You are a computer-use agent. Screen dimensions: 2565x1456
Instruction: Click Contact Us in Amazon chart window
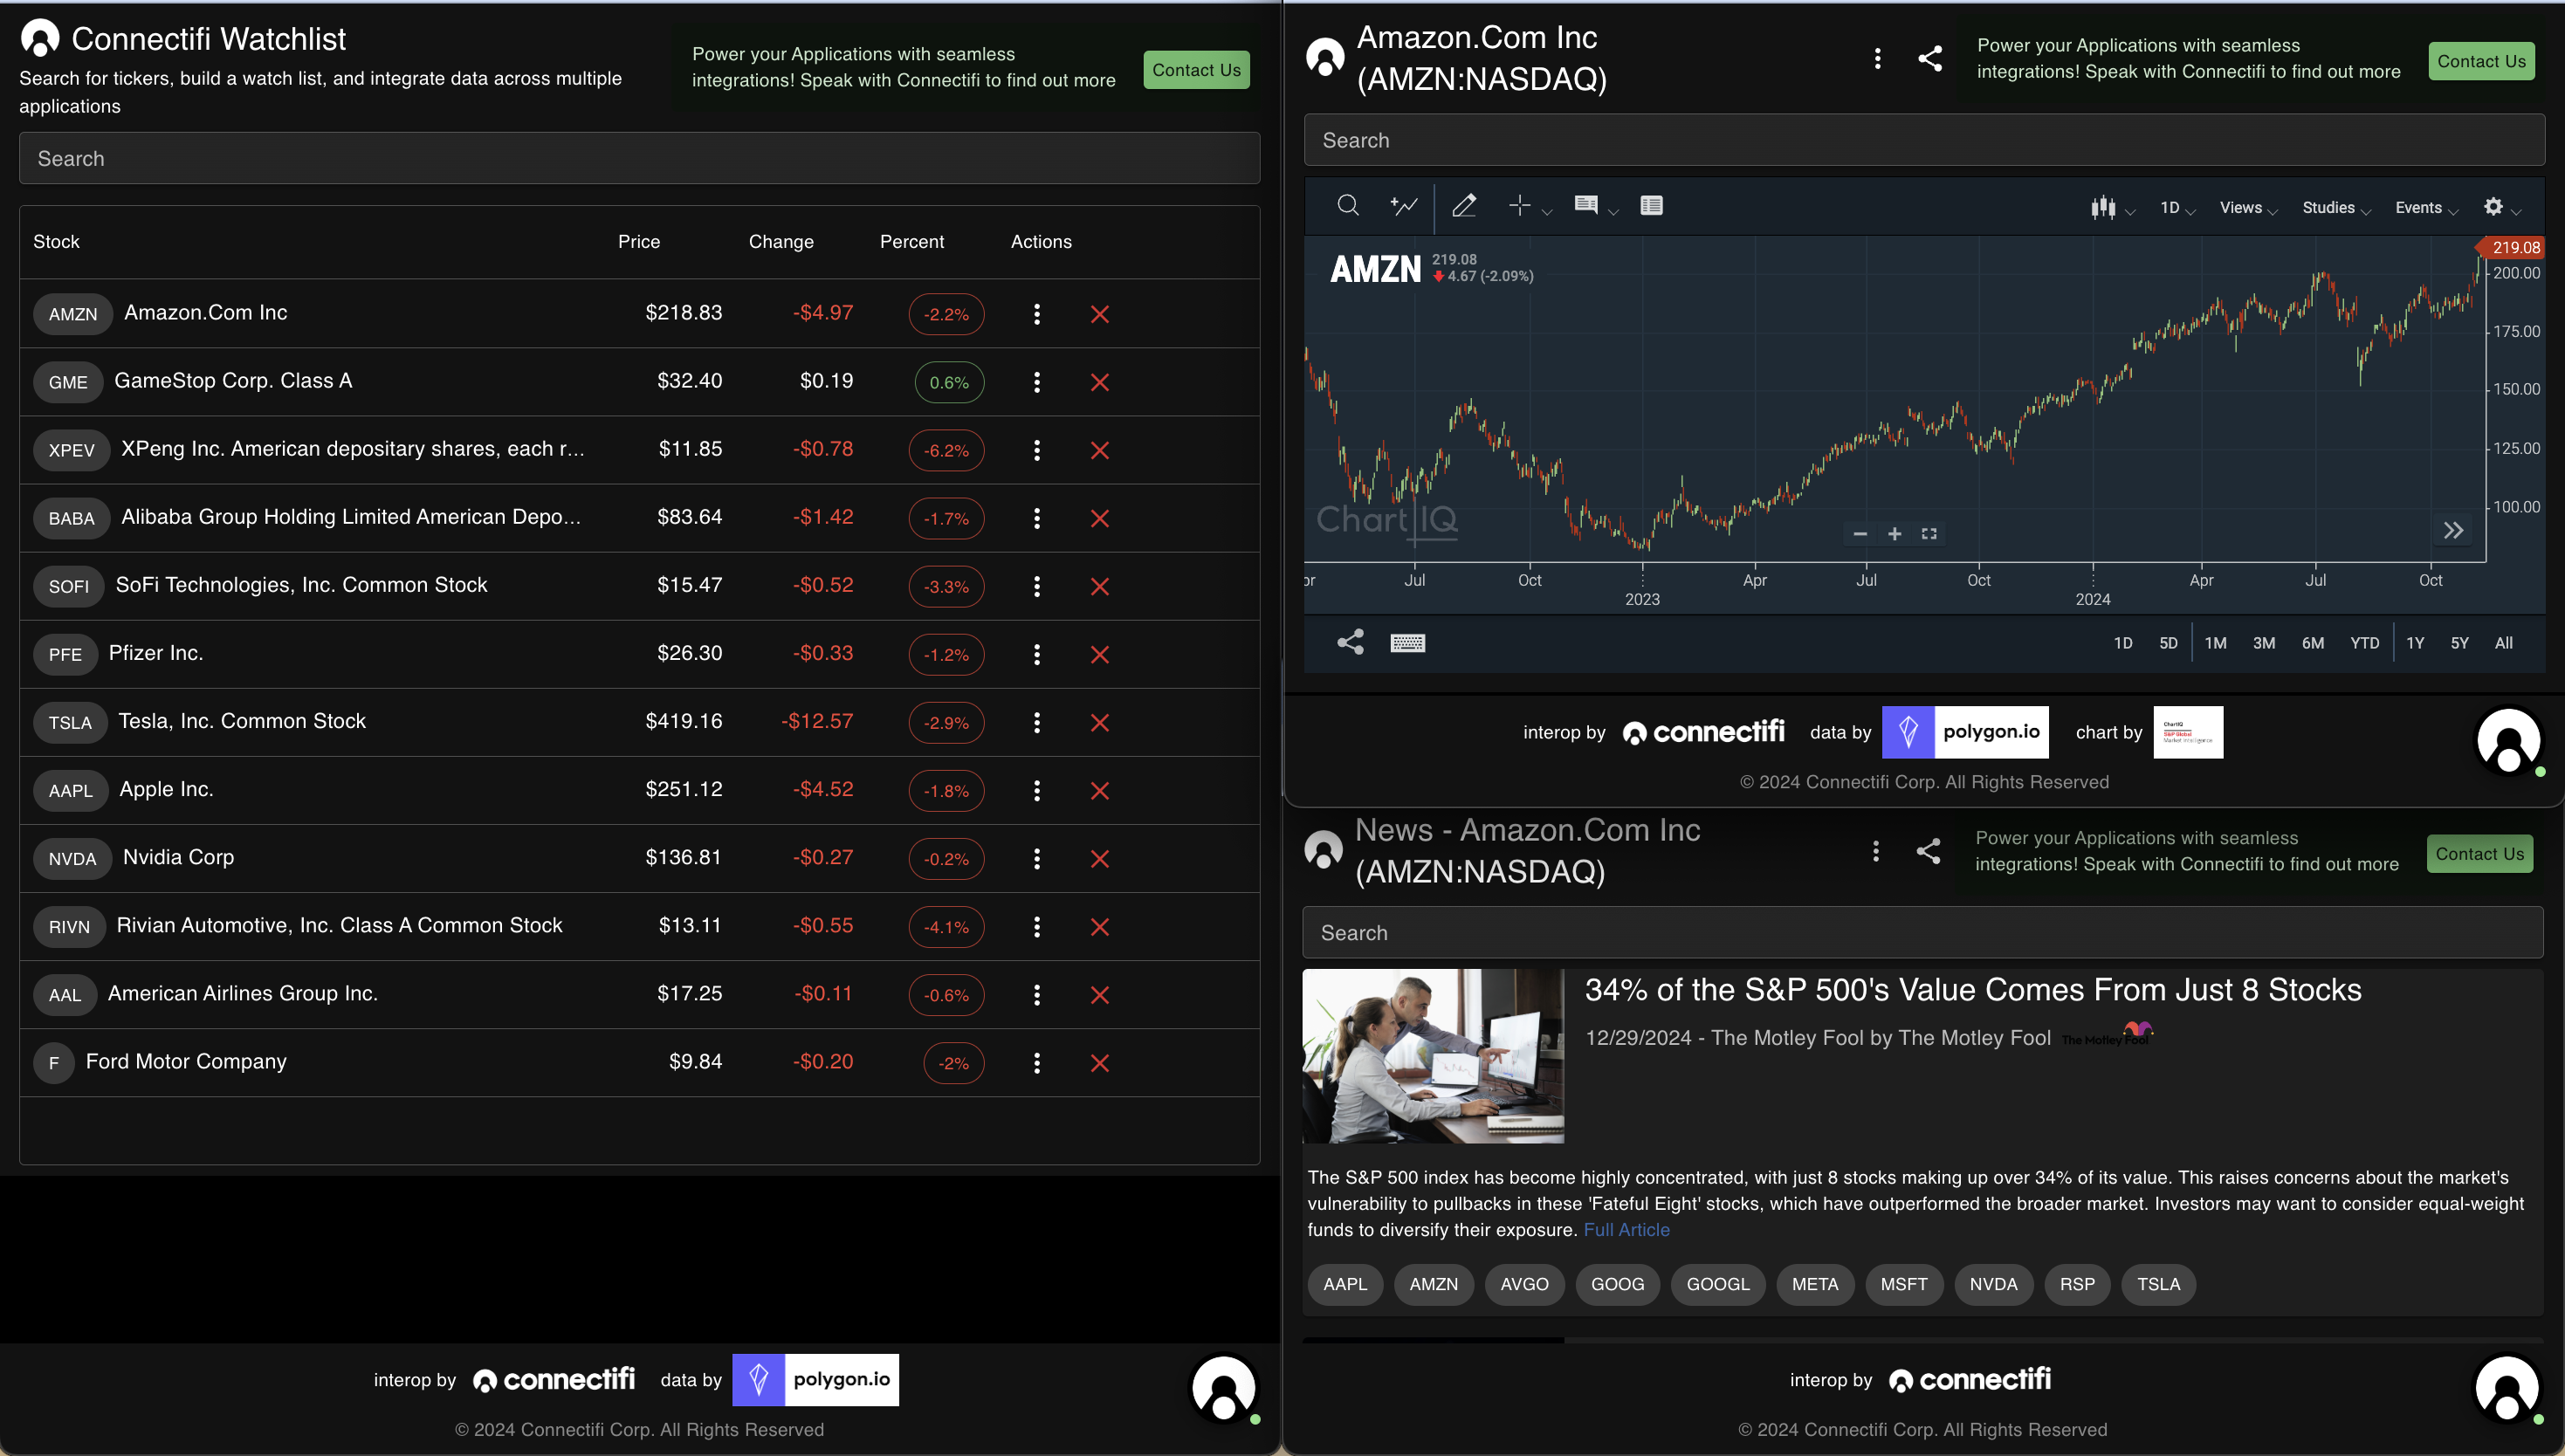click(2481, 61)
